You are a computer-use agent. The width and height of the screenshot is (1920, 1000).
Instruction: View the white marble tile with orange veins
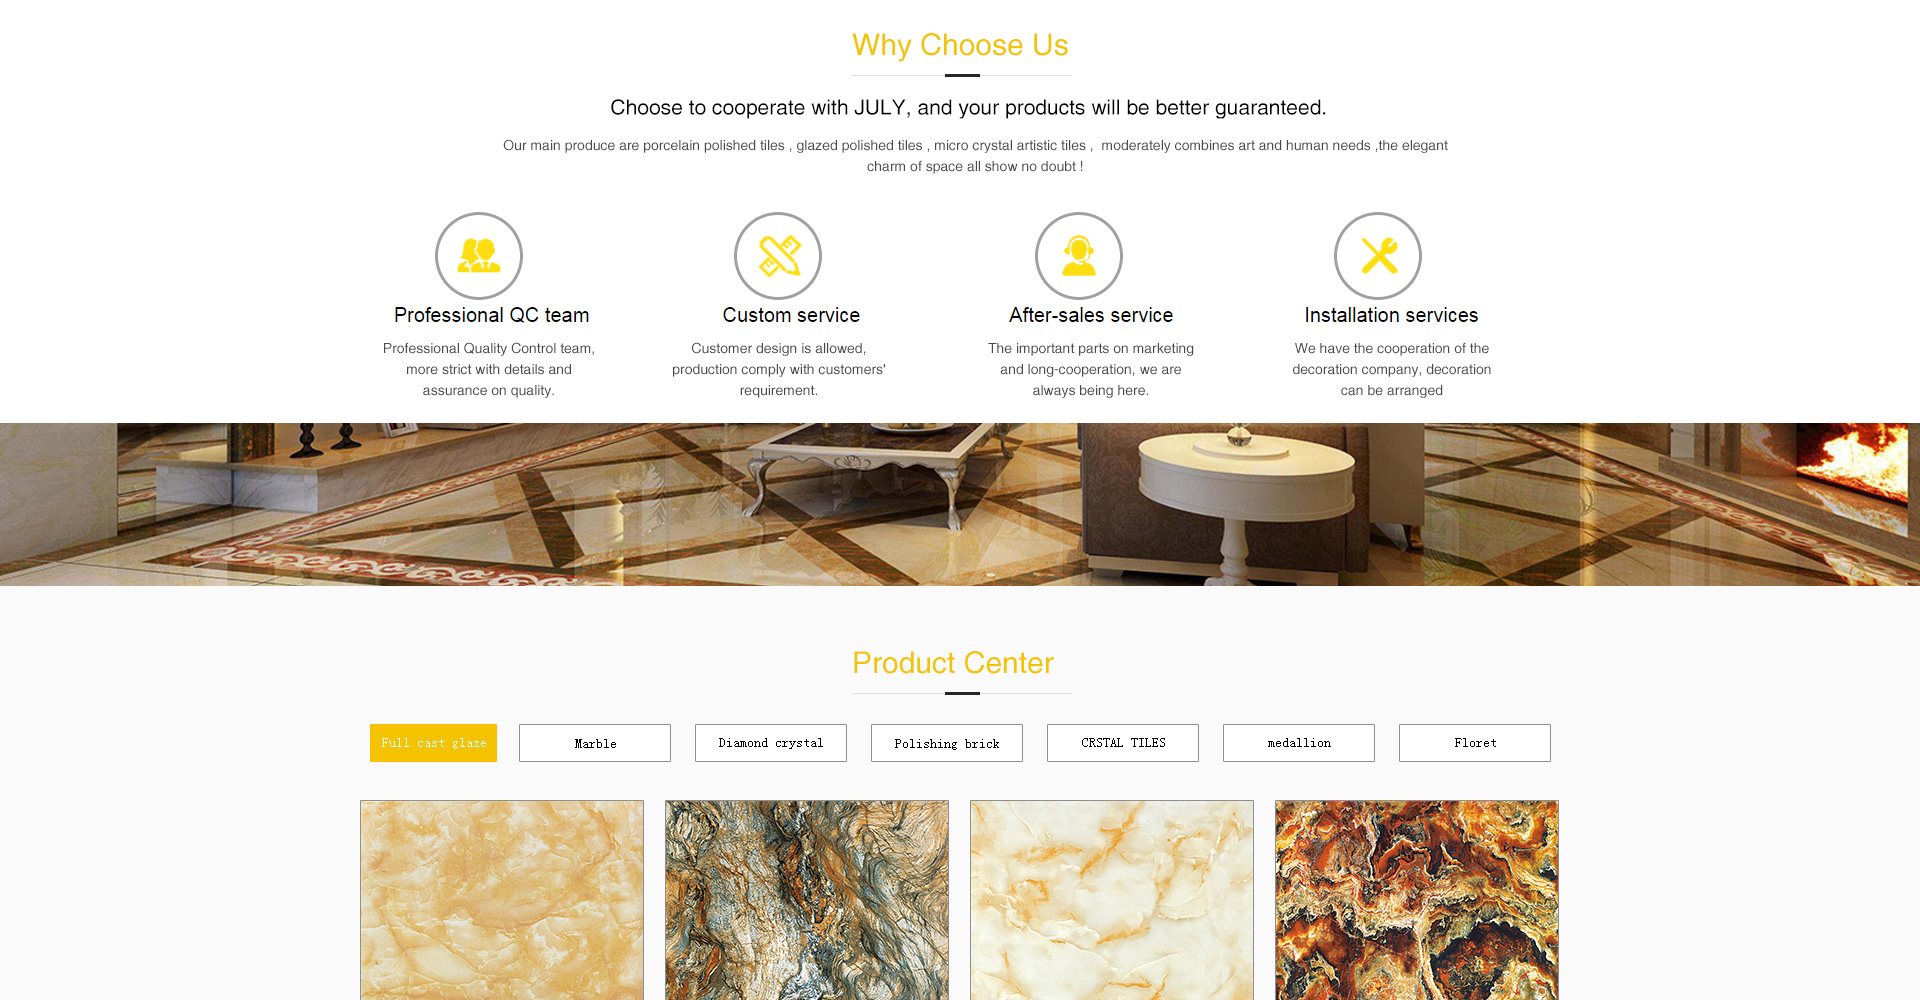pyautogui.click(x=1112, y=900)
